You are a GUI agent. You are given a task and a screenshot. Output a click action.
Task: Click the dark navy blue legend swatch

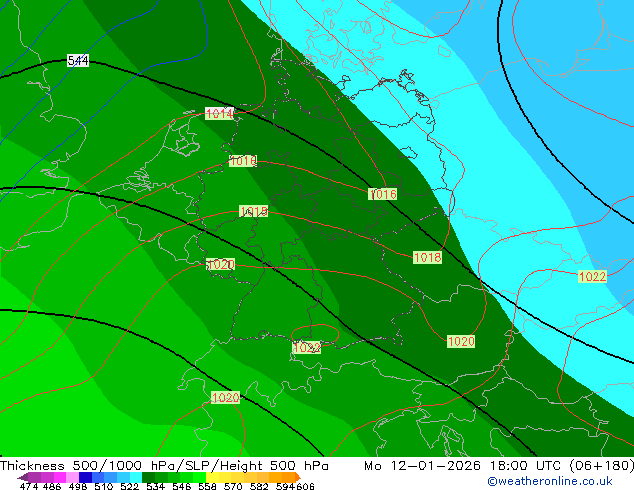[85, 477]
